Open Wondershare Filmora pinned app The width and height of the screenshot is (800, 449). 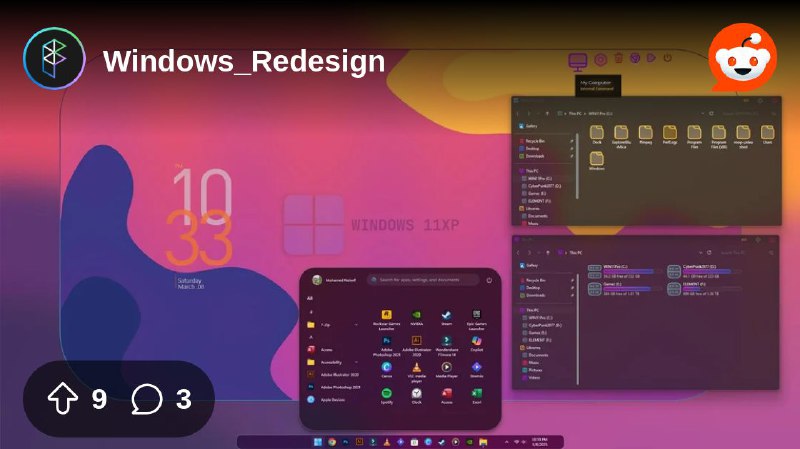(446, 346)
